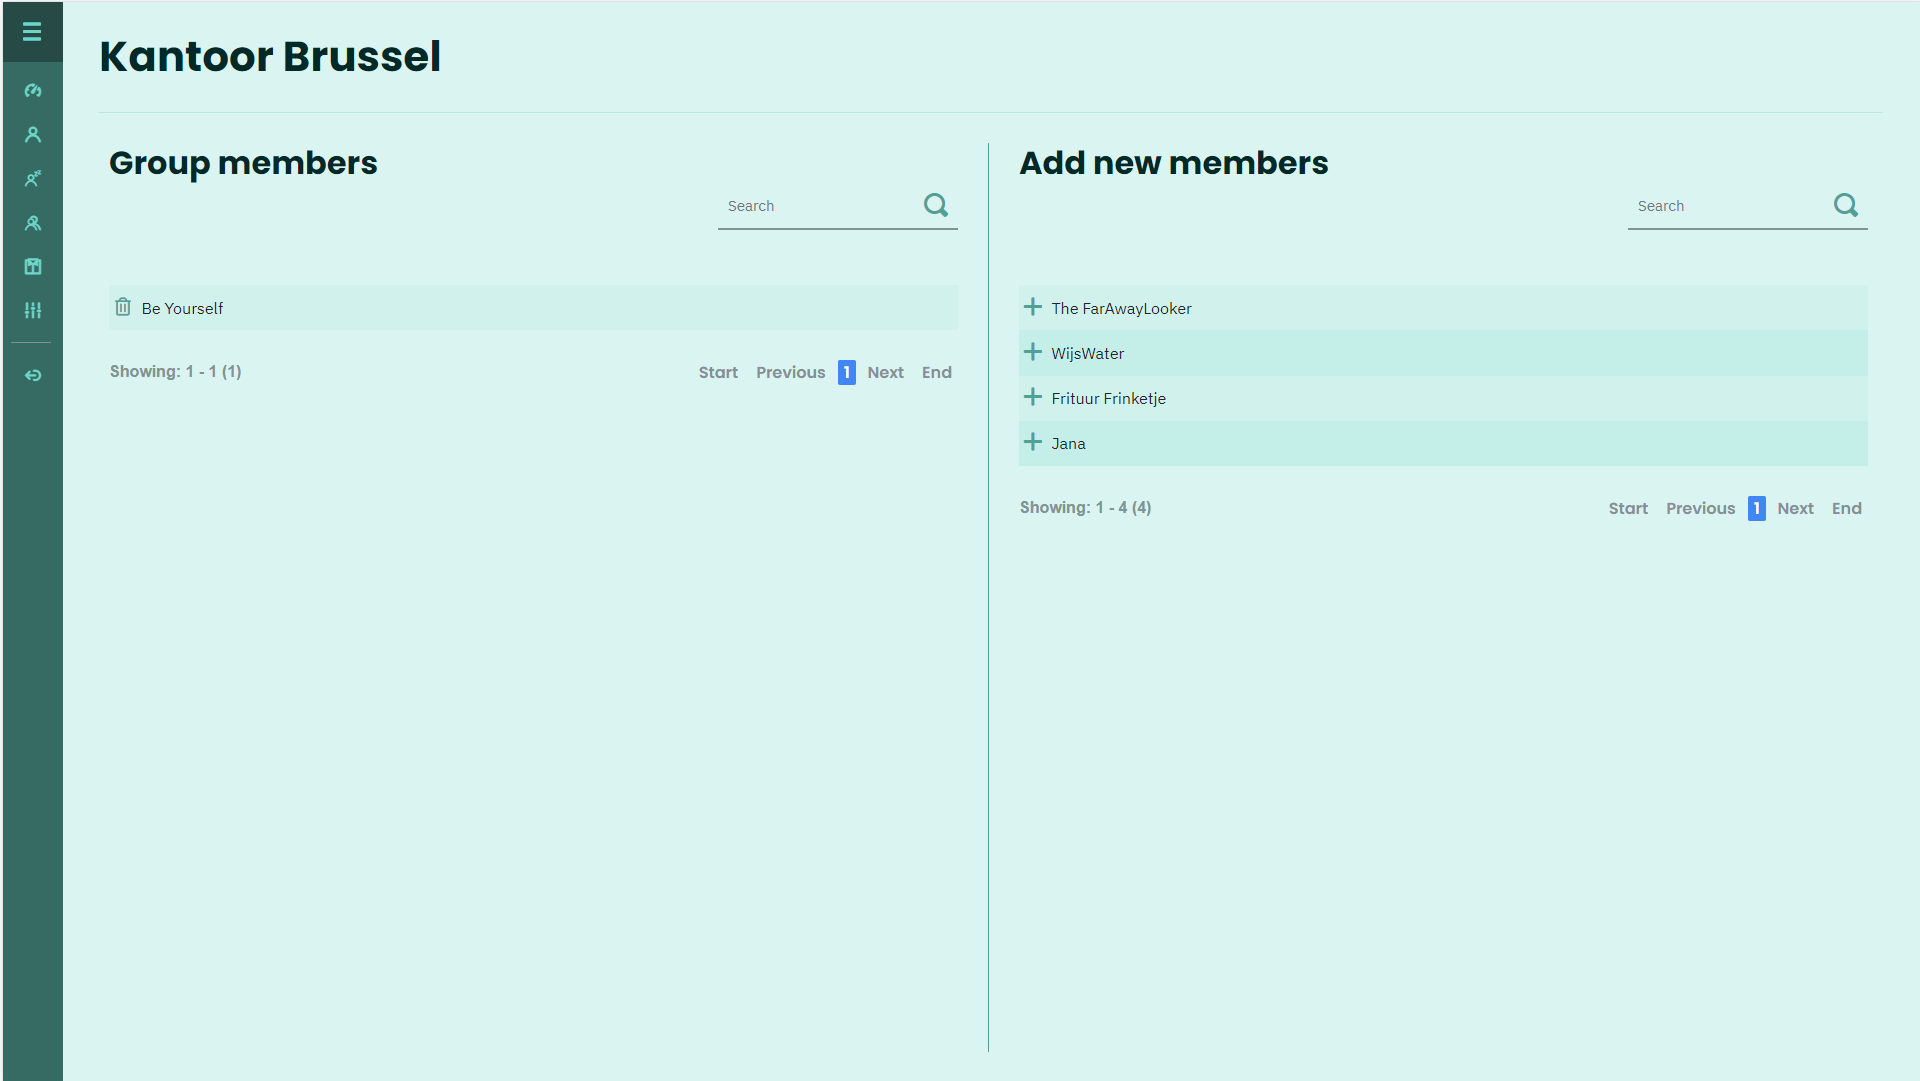The height and width of the screenshot is (1081, 1920).
Task: Click the 'Showing: 1 - 4 (4)' text
Action: coord(1086,507)
